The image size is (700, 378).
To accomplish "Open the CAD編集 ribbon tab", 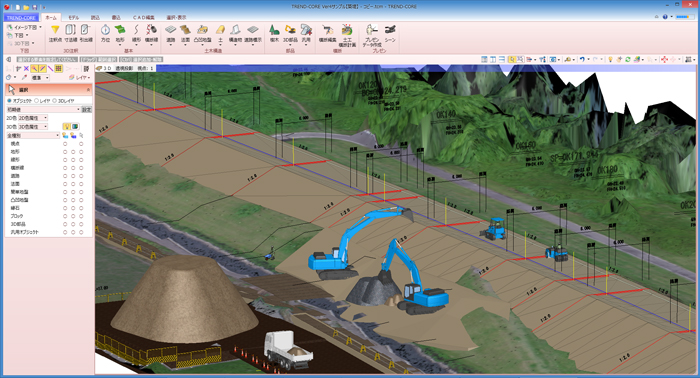I will tap(144, 17).
